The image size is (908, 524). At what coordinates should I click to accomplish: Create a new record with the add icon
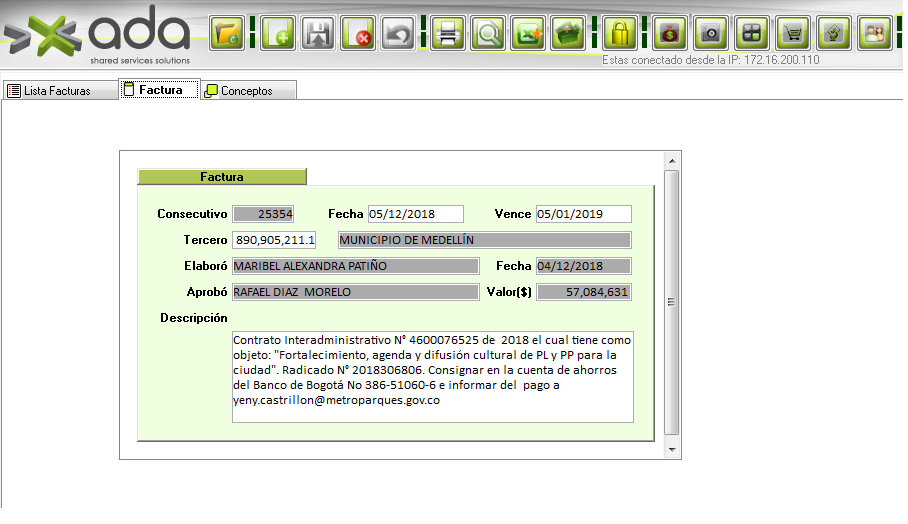tap(277, 34)
